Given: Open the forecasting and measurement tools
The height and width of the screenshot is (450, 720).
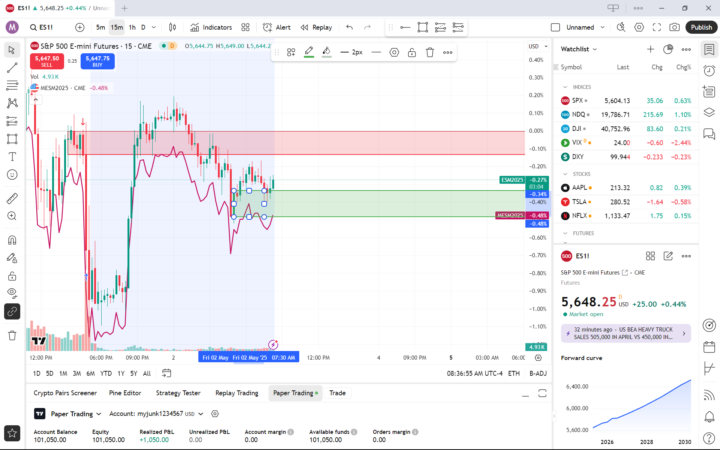Looking at the screenshot, I should [12, 121].
